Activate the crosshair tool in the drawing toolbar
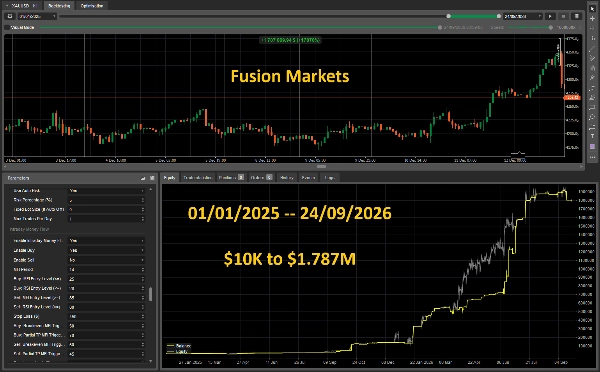 pyautogui.click(x=592, y=19)
